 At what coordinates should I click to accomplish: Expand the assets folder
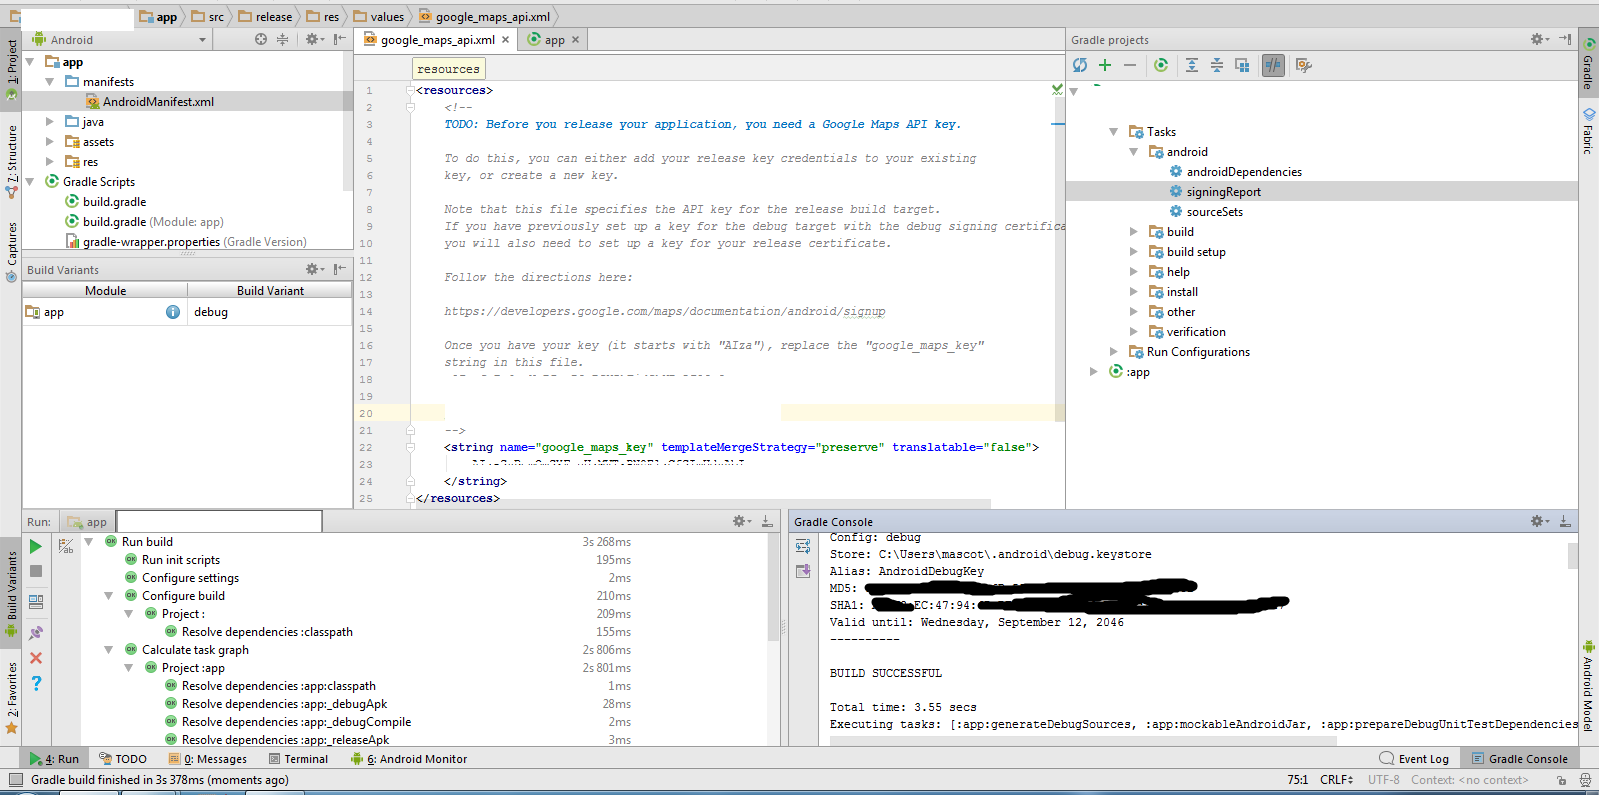pyautogui.click(x=50, y=142)
